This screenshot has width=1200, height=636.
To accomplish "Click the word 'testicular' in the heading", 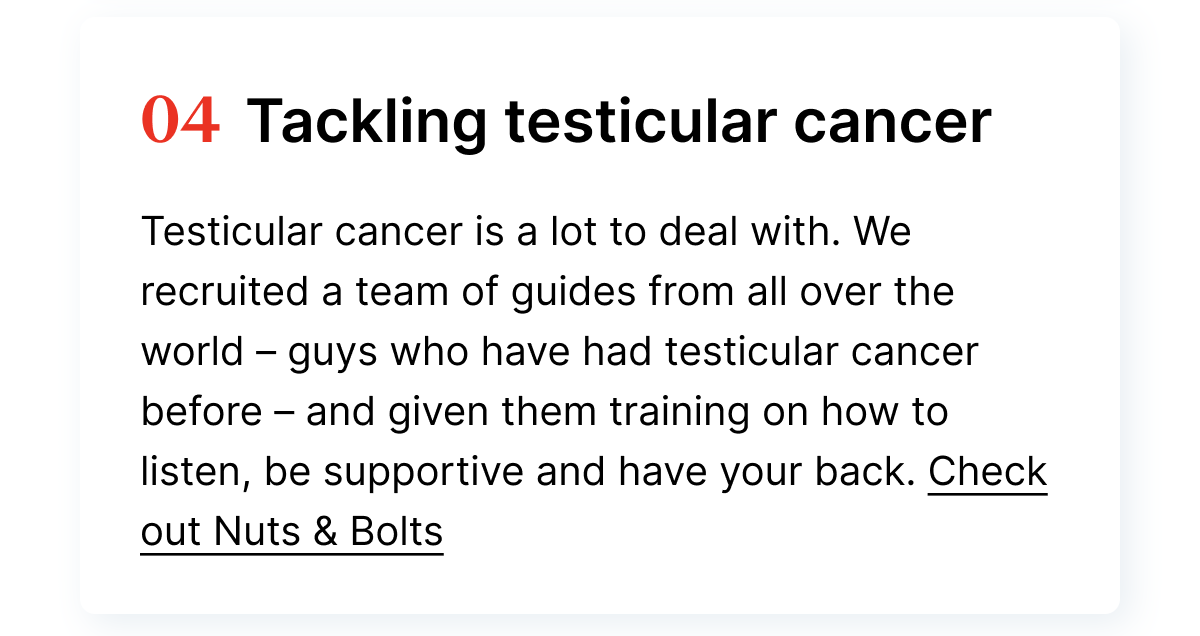I will click(x=640, y=122).
